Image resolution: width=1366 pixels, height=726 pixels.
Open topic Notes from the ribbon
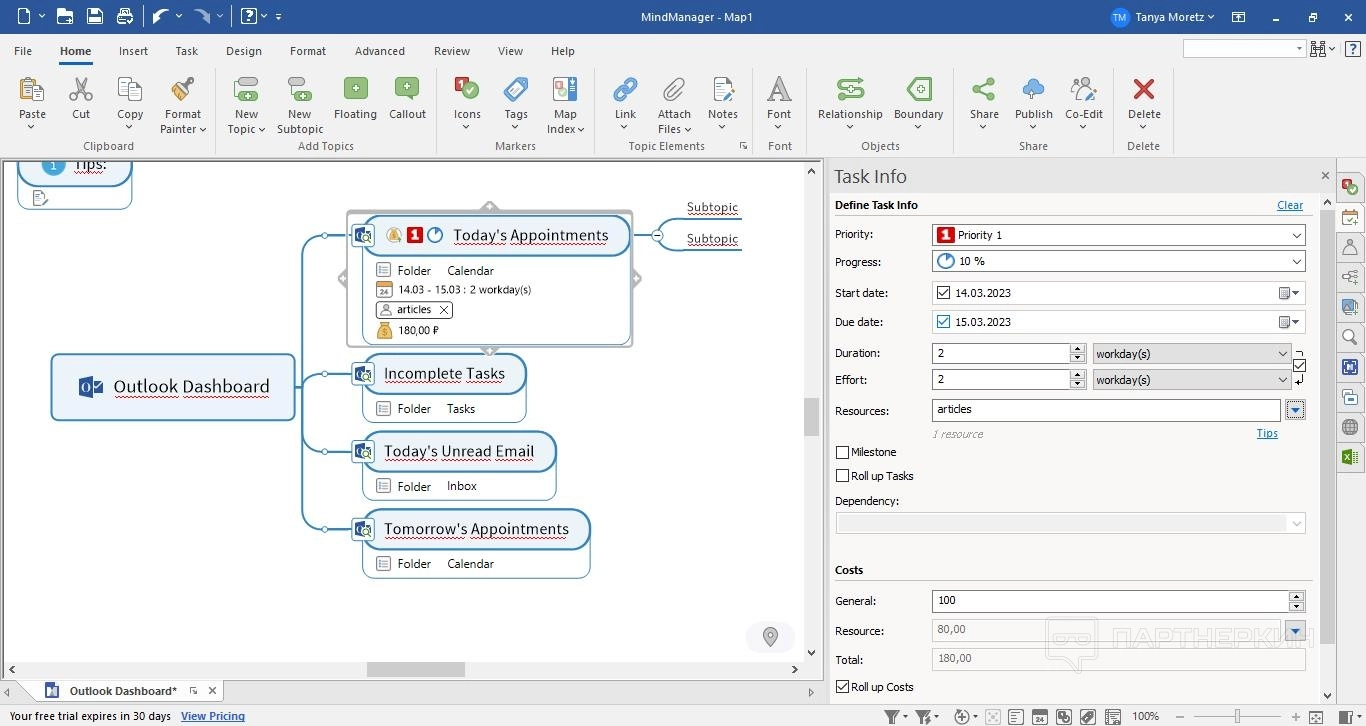[722, 90]
